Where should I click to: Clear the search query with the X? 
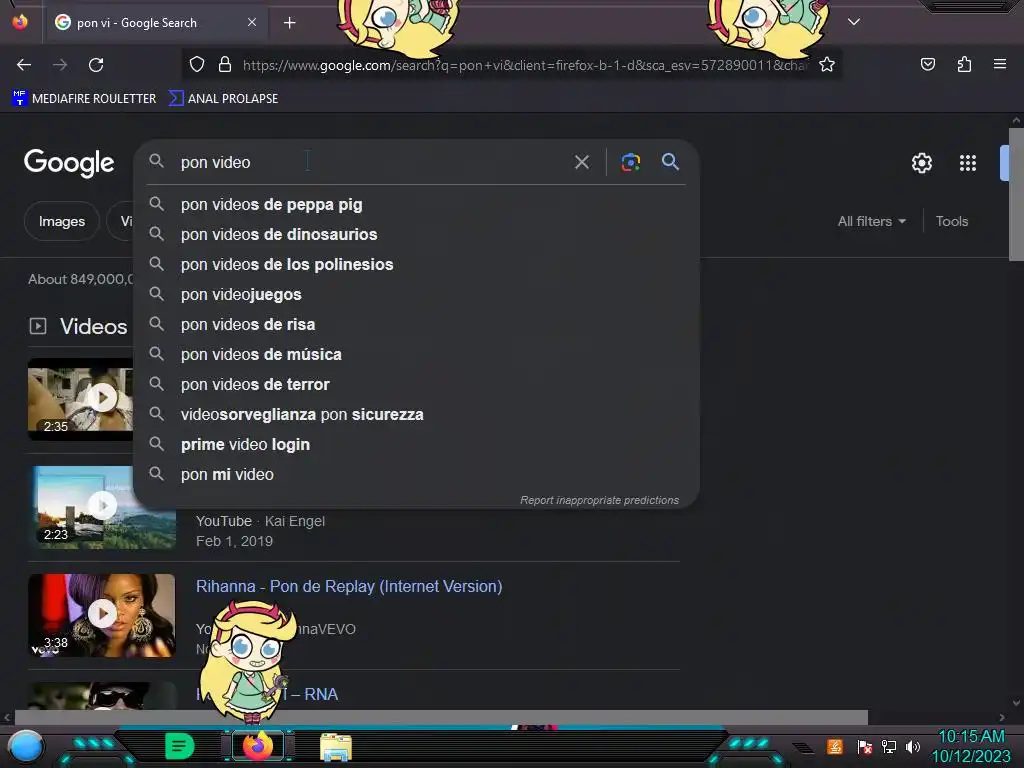point(582,162)
